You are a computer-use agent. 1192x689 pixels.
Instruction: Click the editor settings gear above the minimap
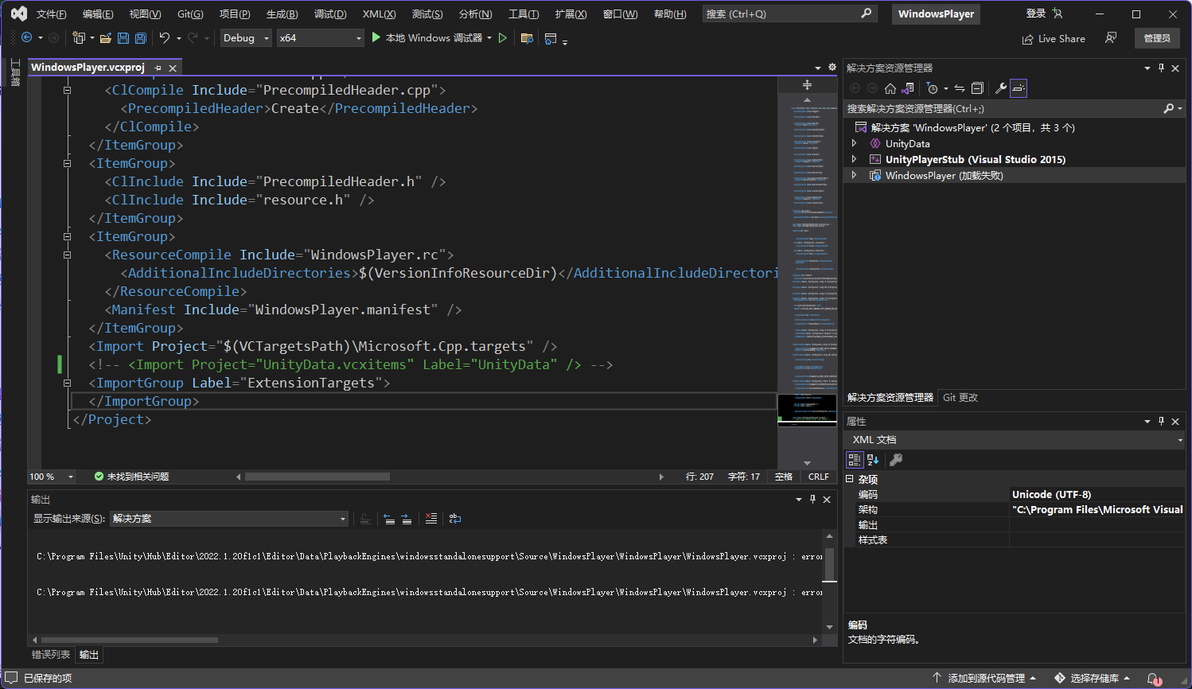click(x=832, y=68)
